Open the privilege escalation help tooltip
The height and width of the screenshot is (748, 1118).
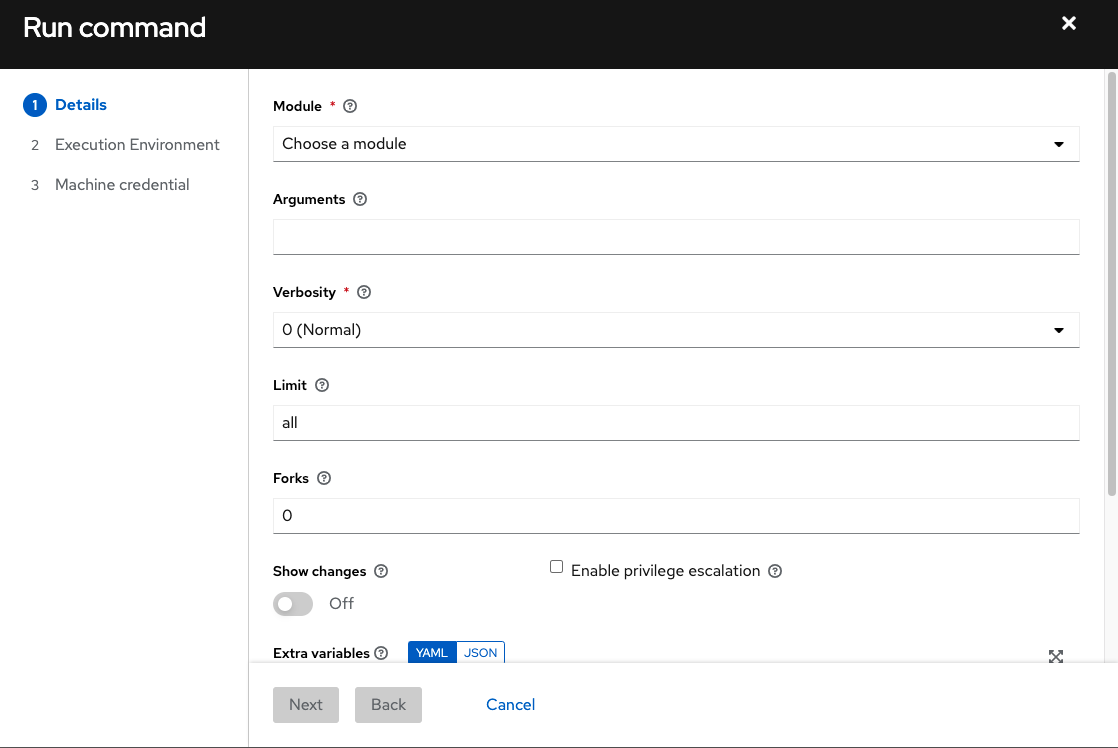click(775, 571)
